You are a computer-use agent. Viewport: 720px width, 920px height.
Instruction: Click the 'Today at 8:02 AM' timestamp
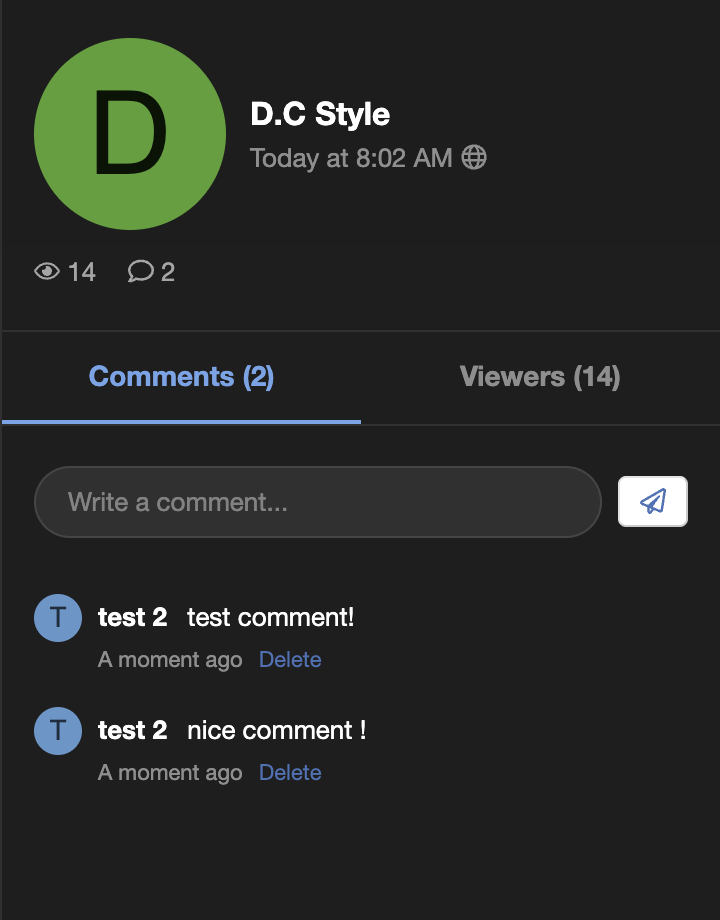[x=352, y=157]
